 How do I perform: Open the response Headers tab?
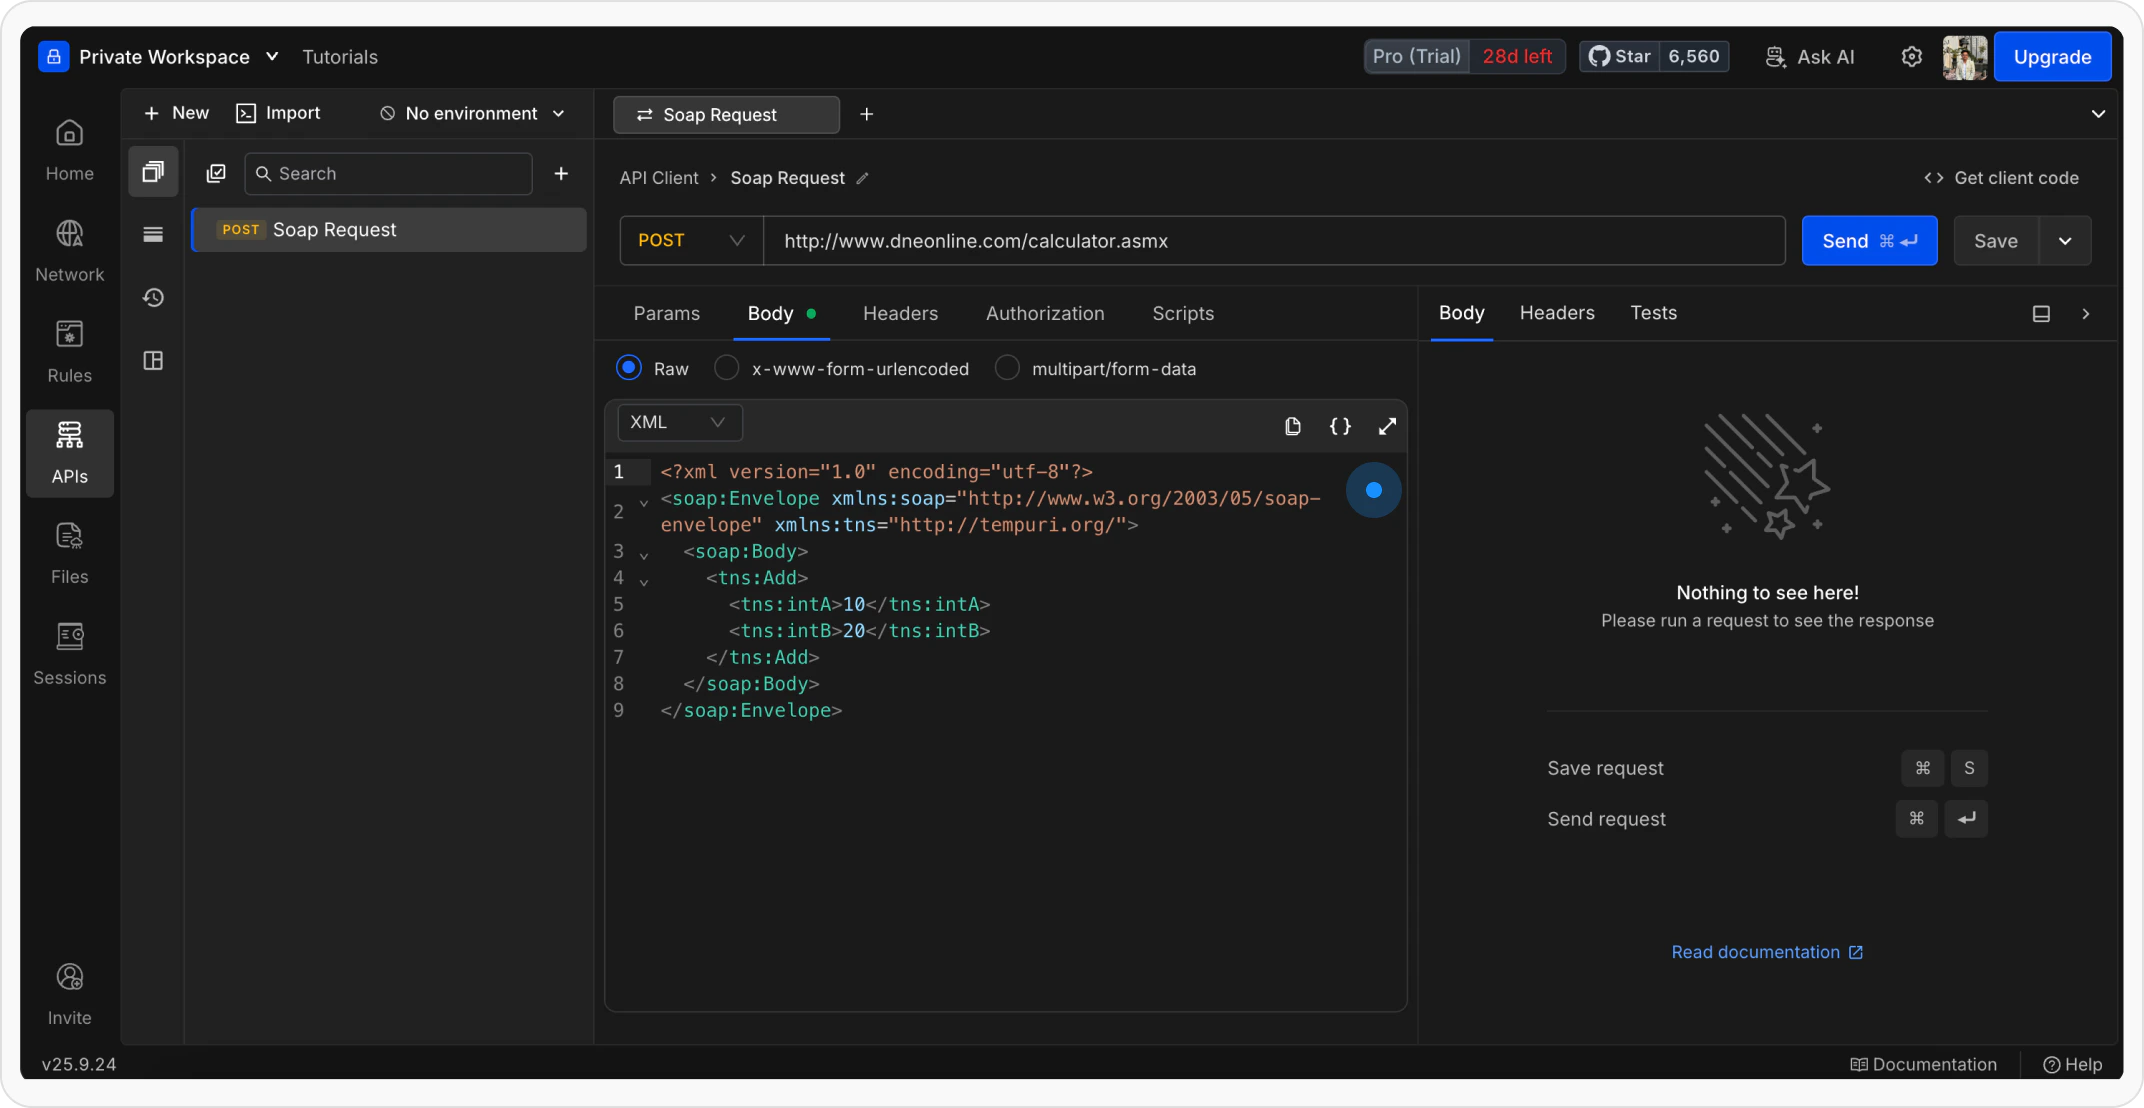pyautogui.click(x=1556, y=312)
